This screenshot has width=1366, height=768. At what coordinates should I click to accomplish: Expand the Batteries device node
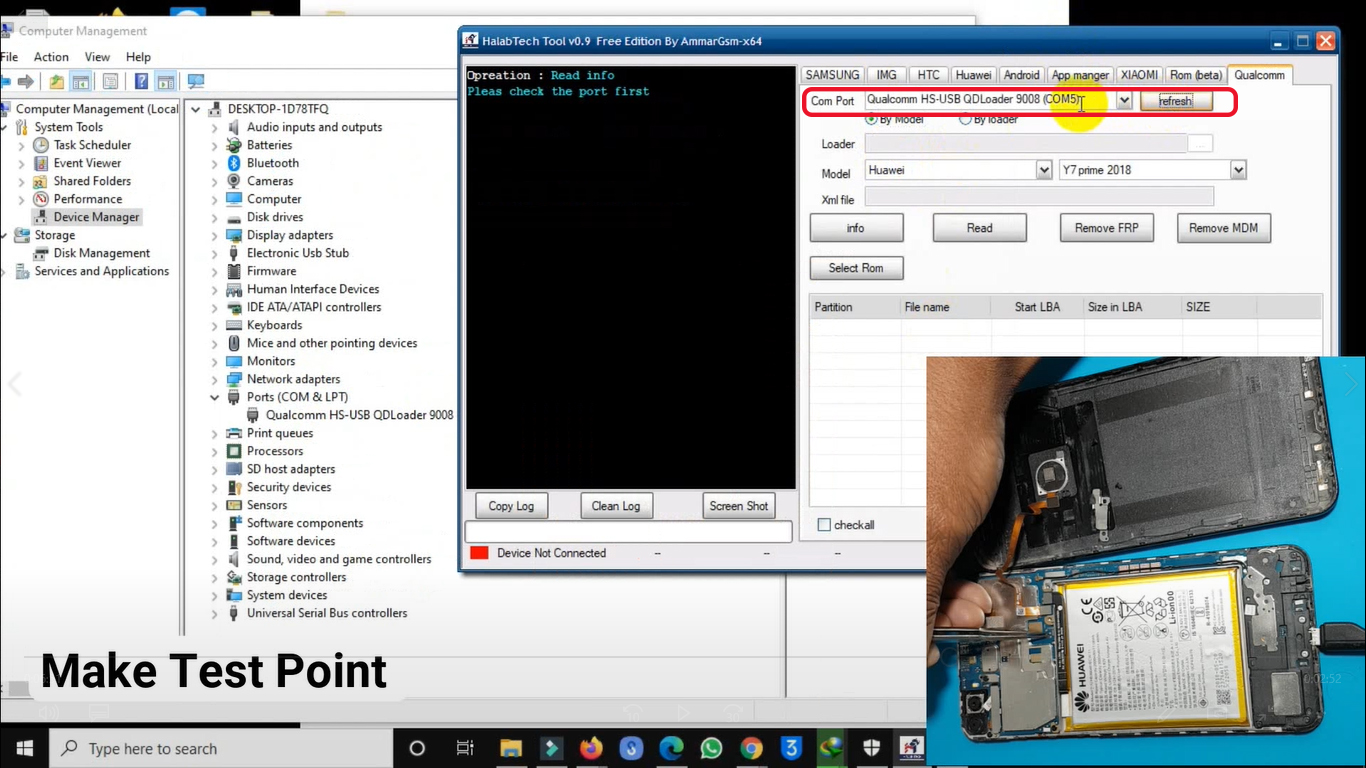214,146
